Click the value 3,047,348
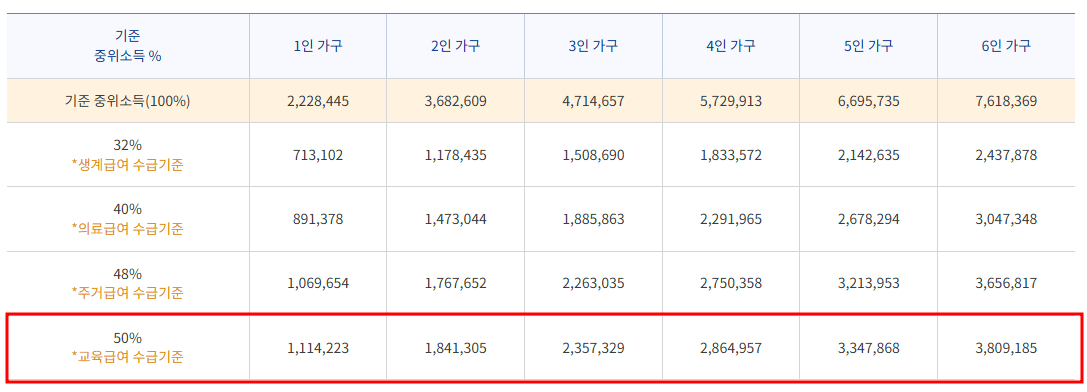Image resolution: width=1087 pixels, height=392 pixels. pyautogui.click(x=1006, y=219)
